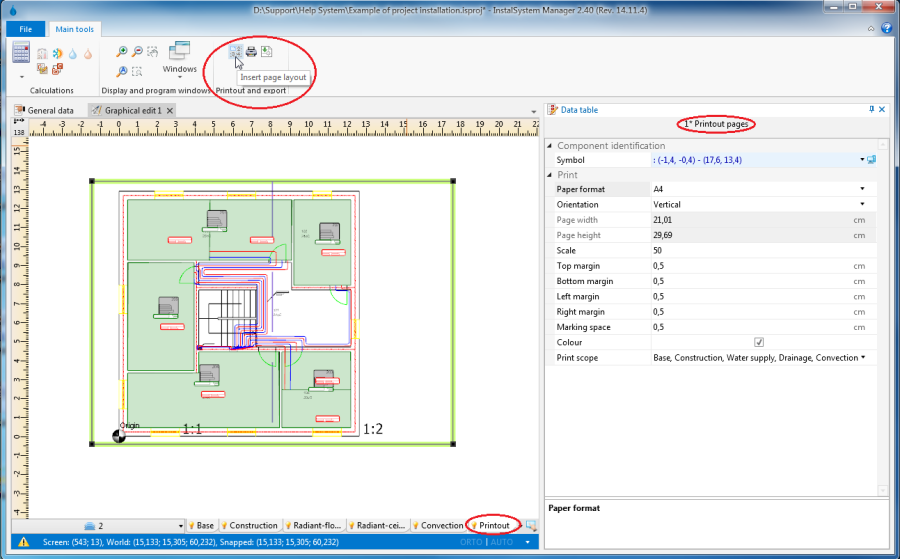Open the Paper format dropdown
900x559 pixels.
click(x=862, y=189)
